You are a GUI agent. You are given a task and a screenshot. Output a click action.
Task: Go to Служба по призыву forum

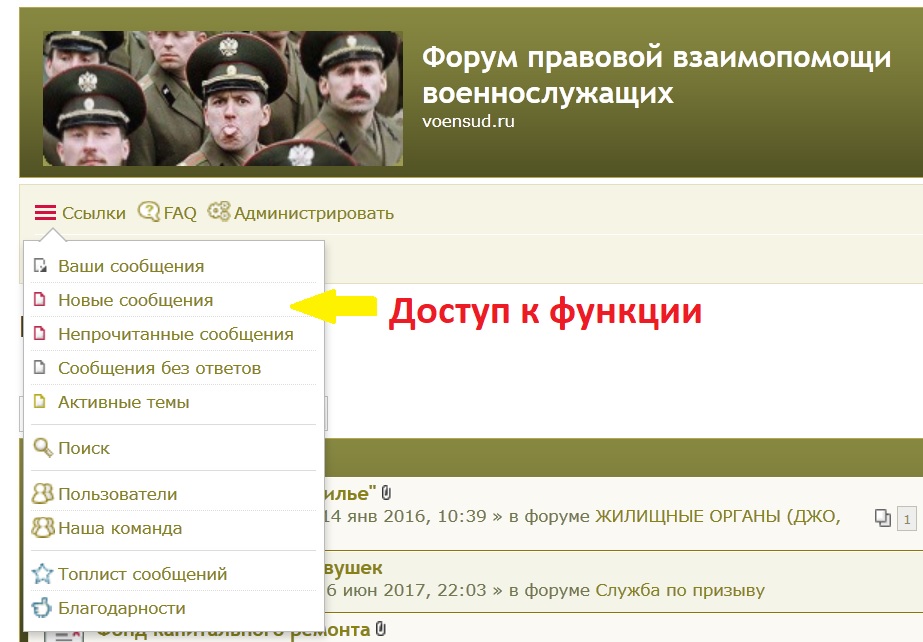point(680,590)
